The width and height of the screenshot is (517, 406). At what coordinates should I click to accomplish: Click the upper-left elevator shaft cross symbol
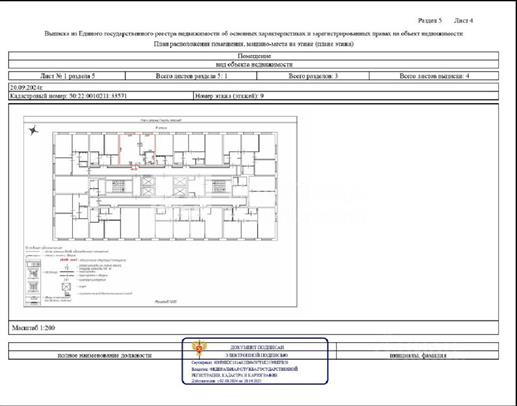point(148,181)
